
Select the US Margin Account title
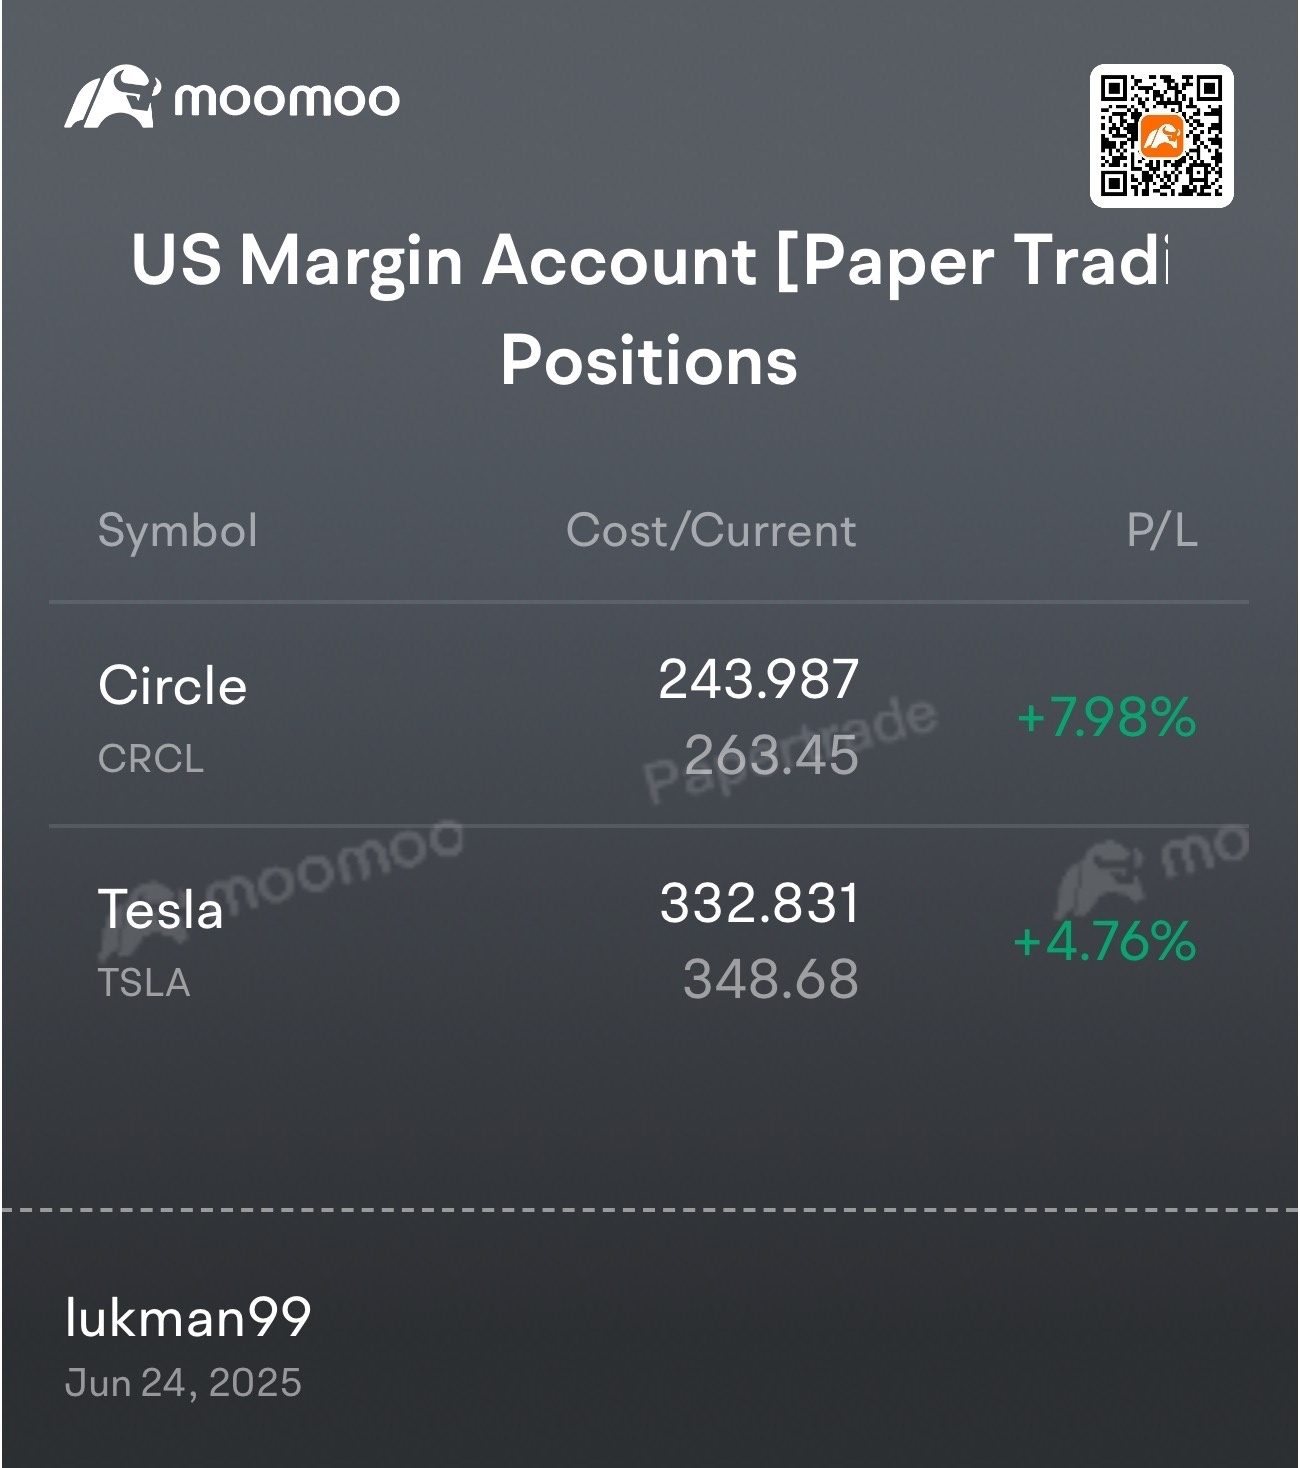click(x=650, y=260)
